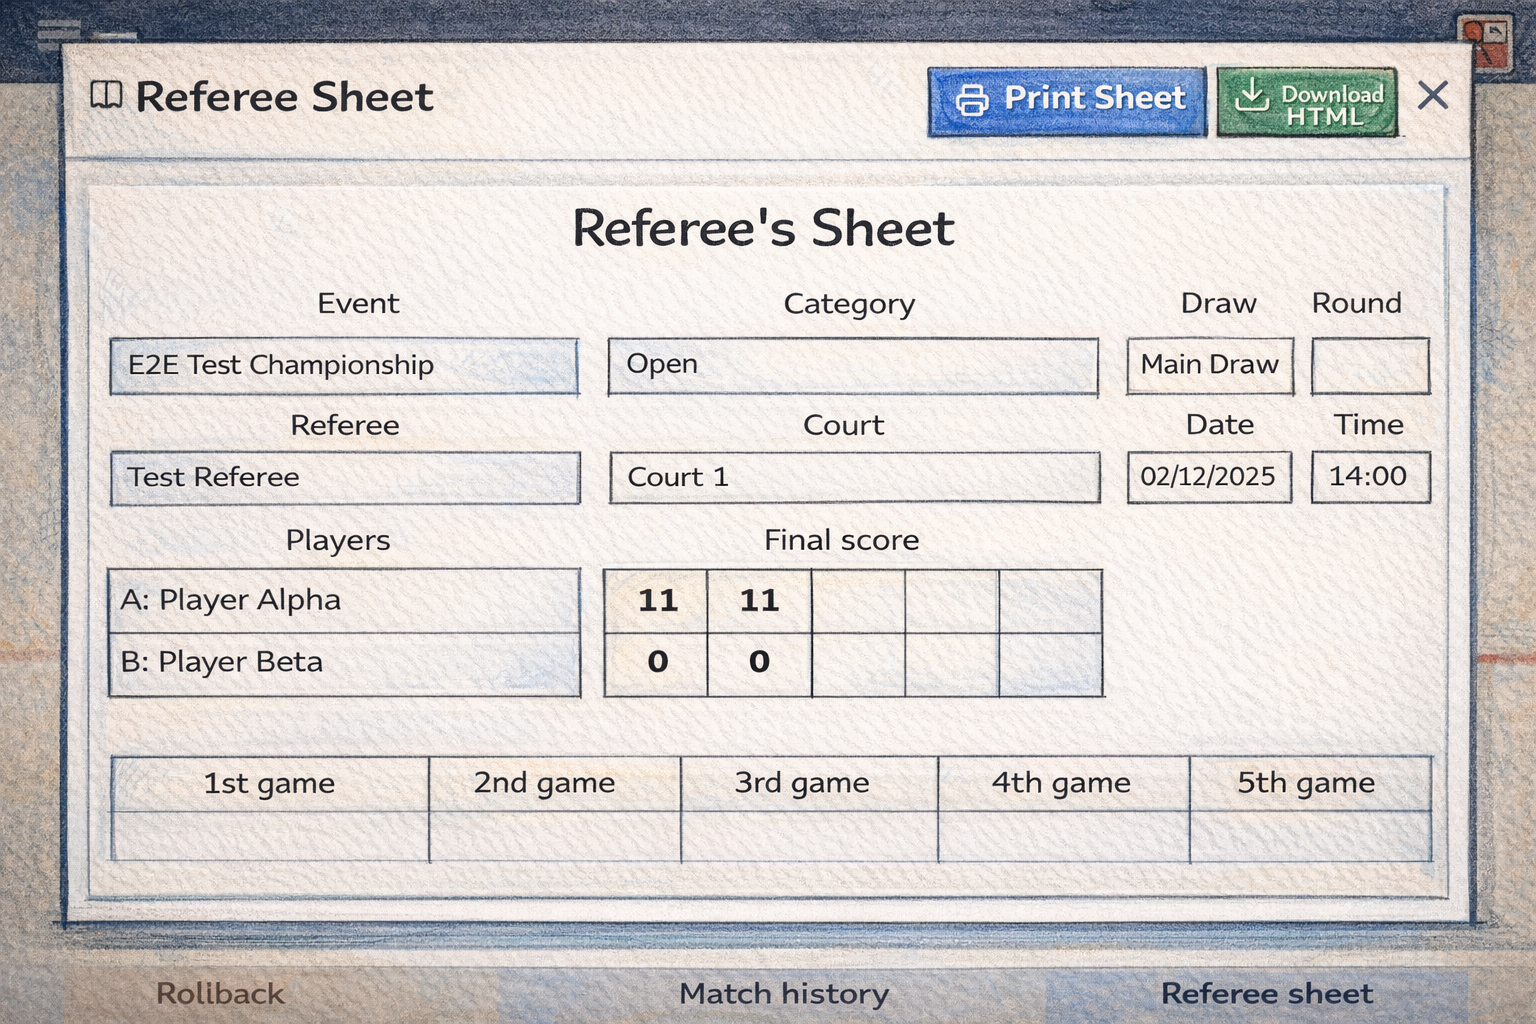
Task: Click the Event field showing E2E Test Championship
Action: [344, 366]
